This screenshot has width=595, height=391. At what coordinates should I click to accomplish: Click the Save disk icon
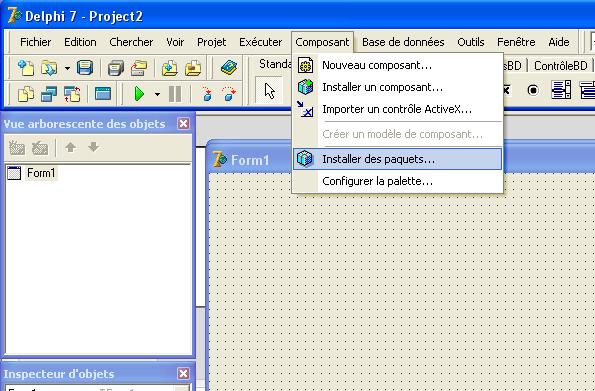[85, 68]
